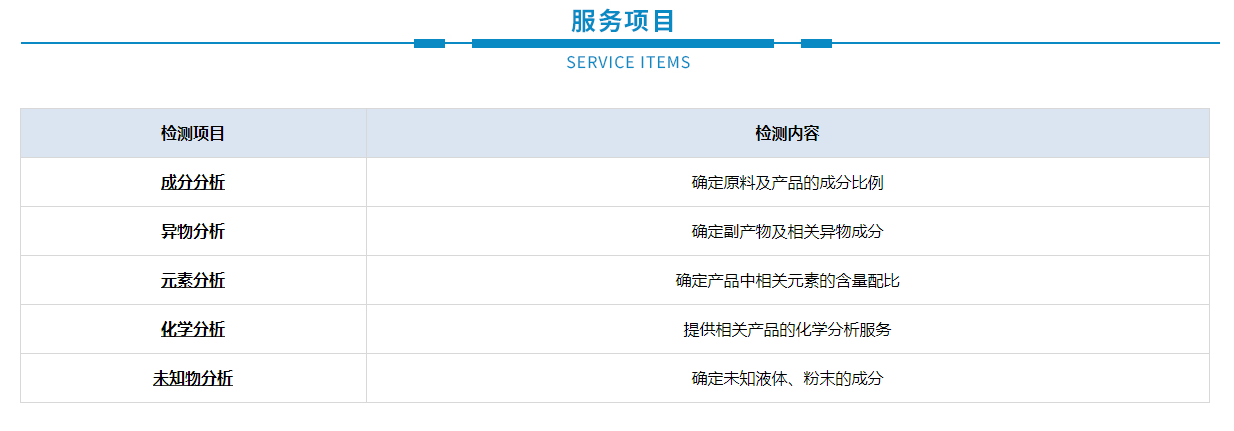Click the text 提供相关产品的化学分析服务

pyautogui.click(x=787, y=330)
